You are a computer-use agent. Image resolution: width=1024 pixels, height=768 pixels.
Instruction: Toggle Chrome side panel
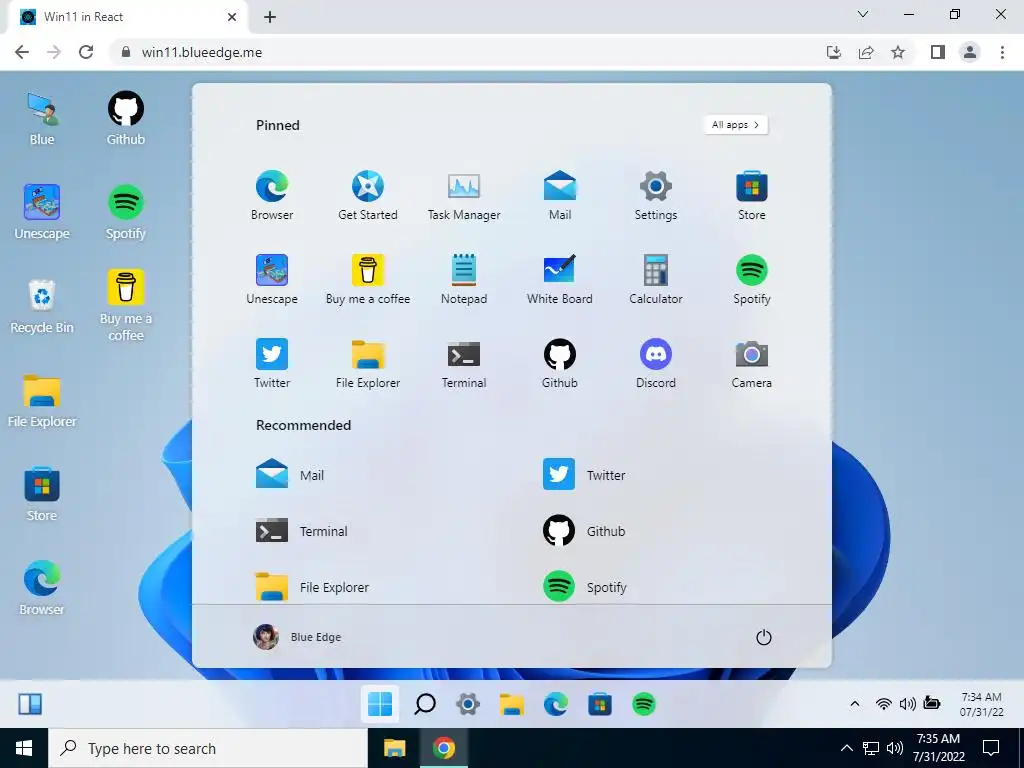pyautogui.click(x=938, y=52)
